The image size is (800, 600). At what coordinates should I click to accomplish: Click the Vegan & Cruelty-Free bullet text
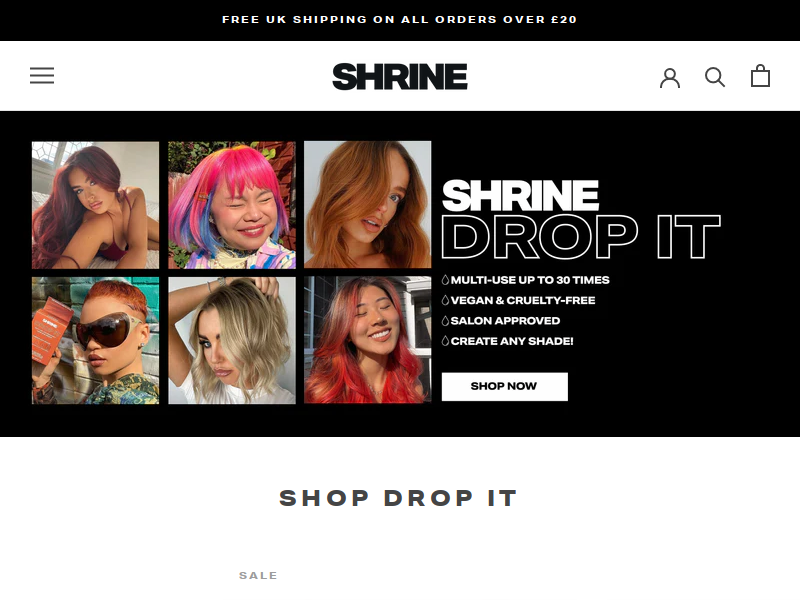[523, 301]
